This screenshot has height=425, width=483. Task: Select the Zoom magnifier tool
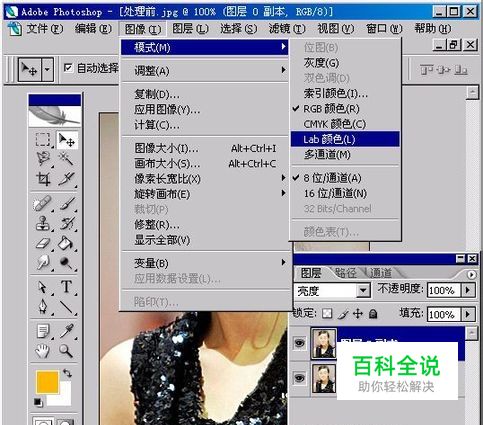pyautogui.click(x=66, y=351)
